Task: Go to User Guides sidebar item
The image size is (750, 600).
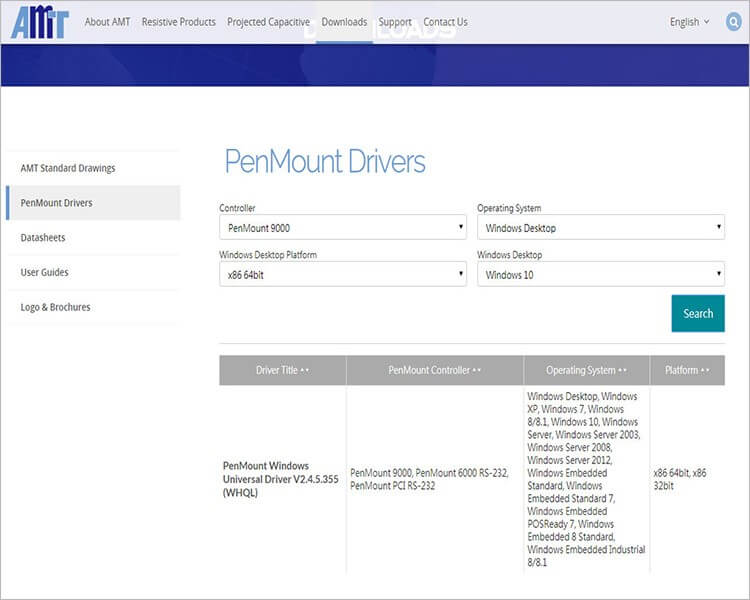Action: 45,272
